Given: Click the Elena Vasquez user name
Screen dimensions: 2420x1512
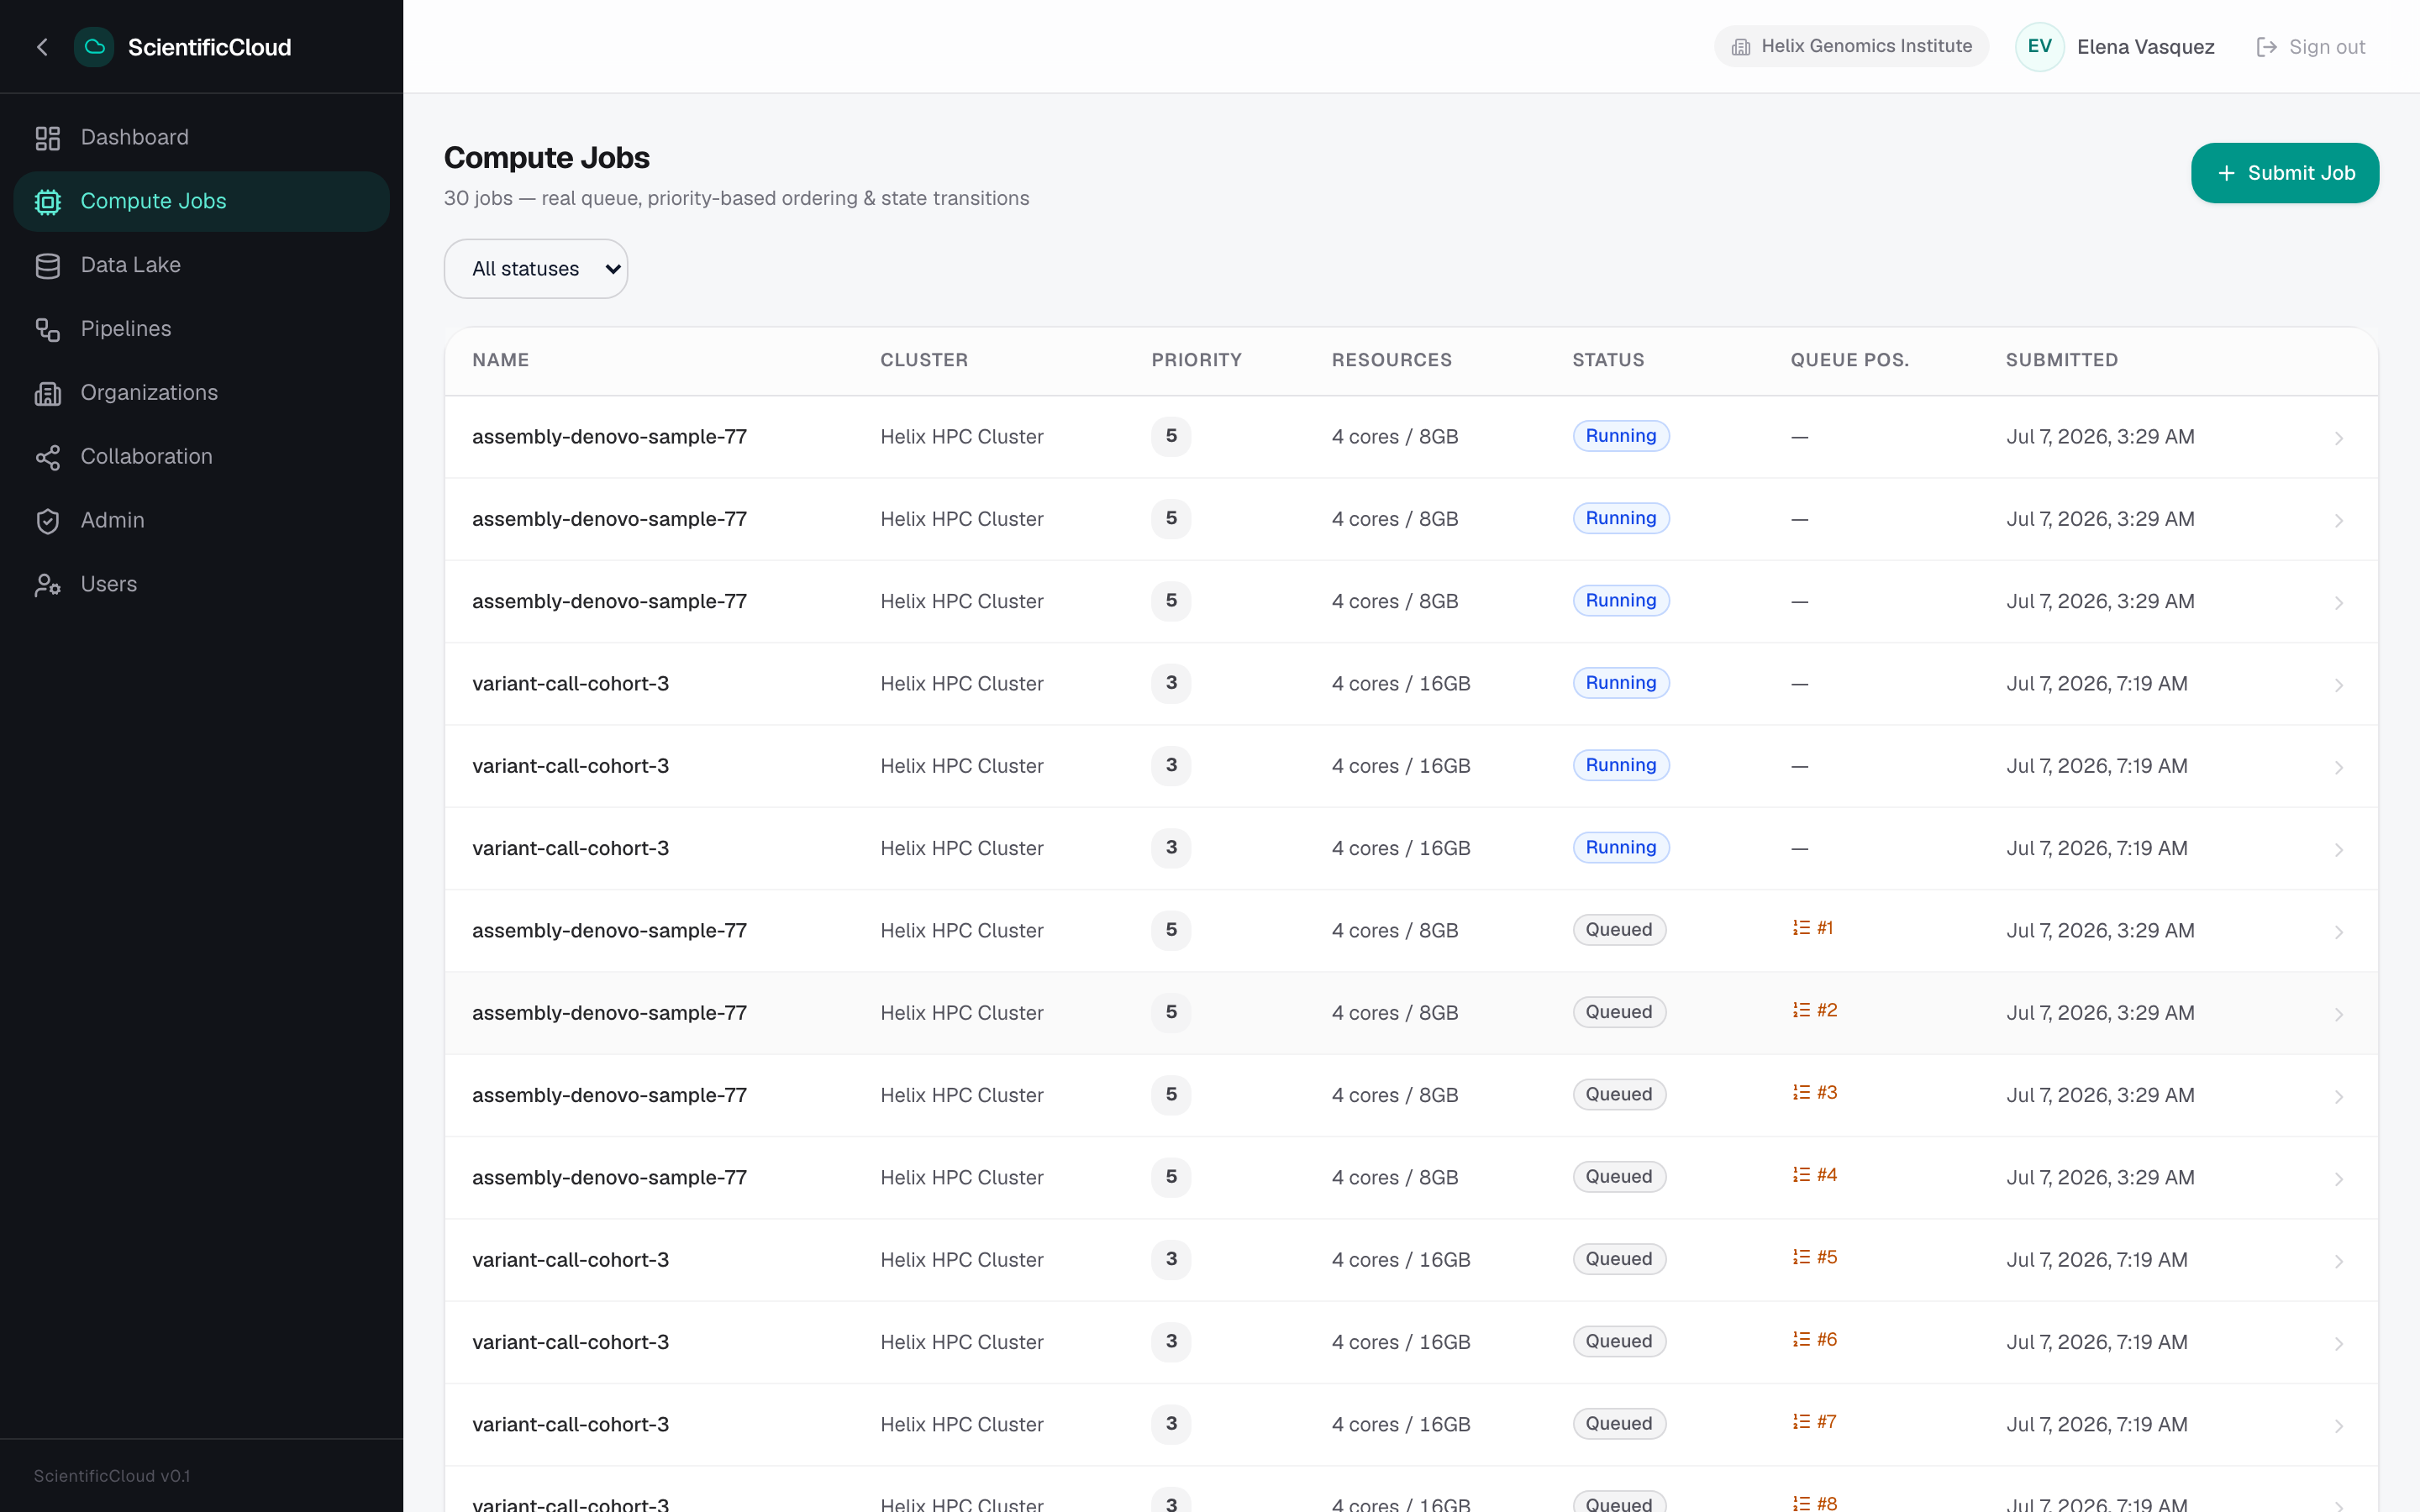Looking at the screenshot, I should [2145, 47].
